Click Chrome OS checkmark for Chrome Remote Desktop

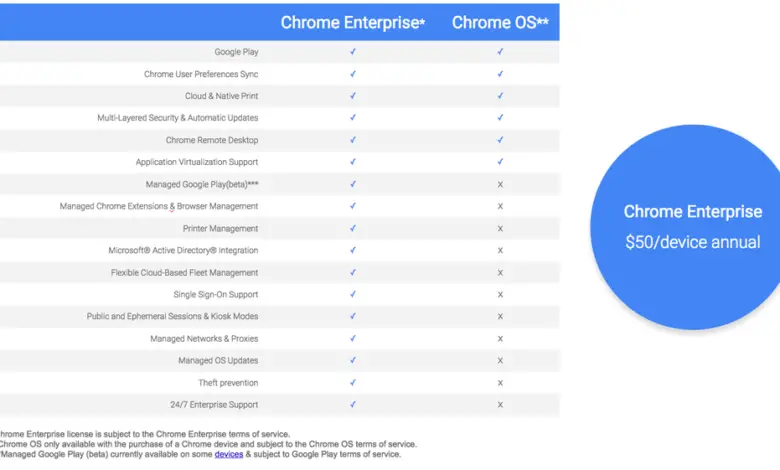coord(500,140)
